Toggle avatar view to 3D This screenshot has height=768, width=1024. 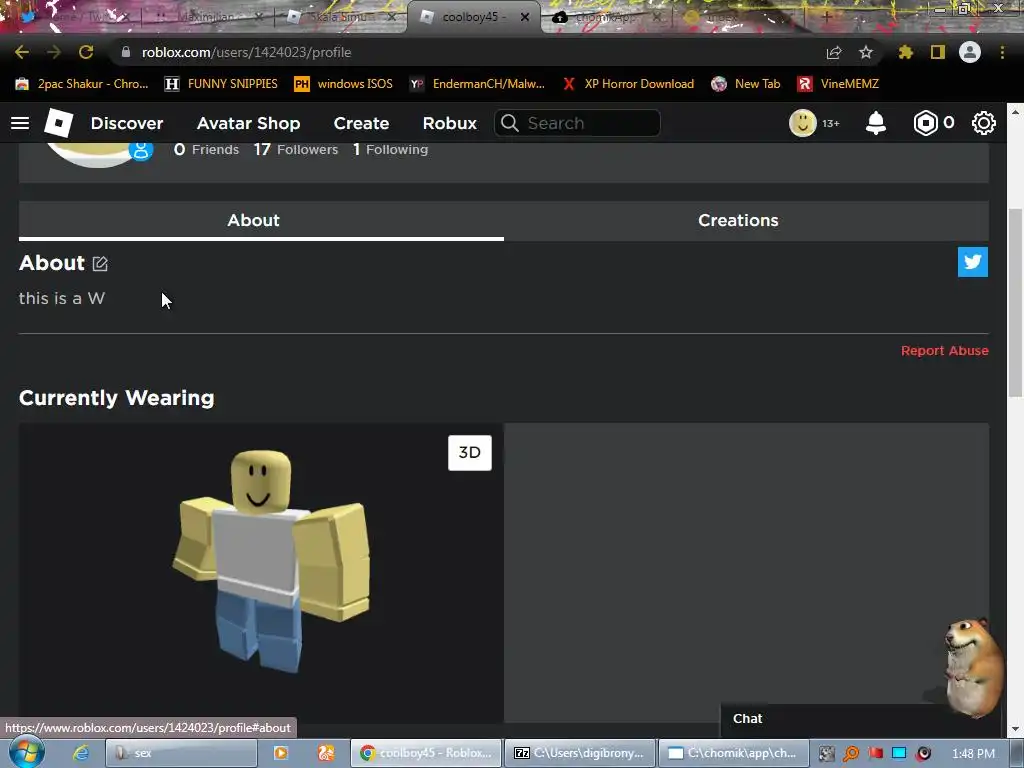pos(470,453)
